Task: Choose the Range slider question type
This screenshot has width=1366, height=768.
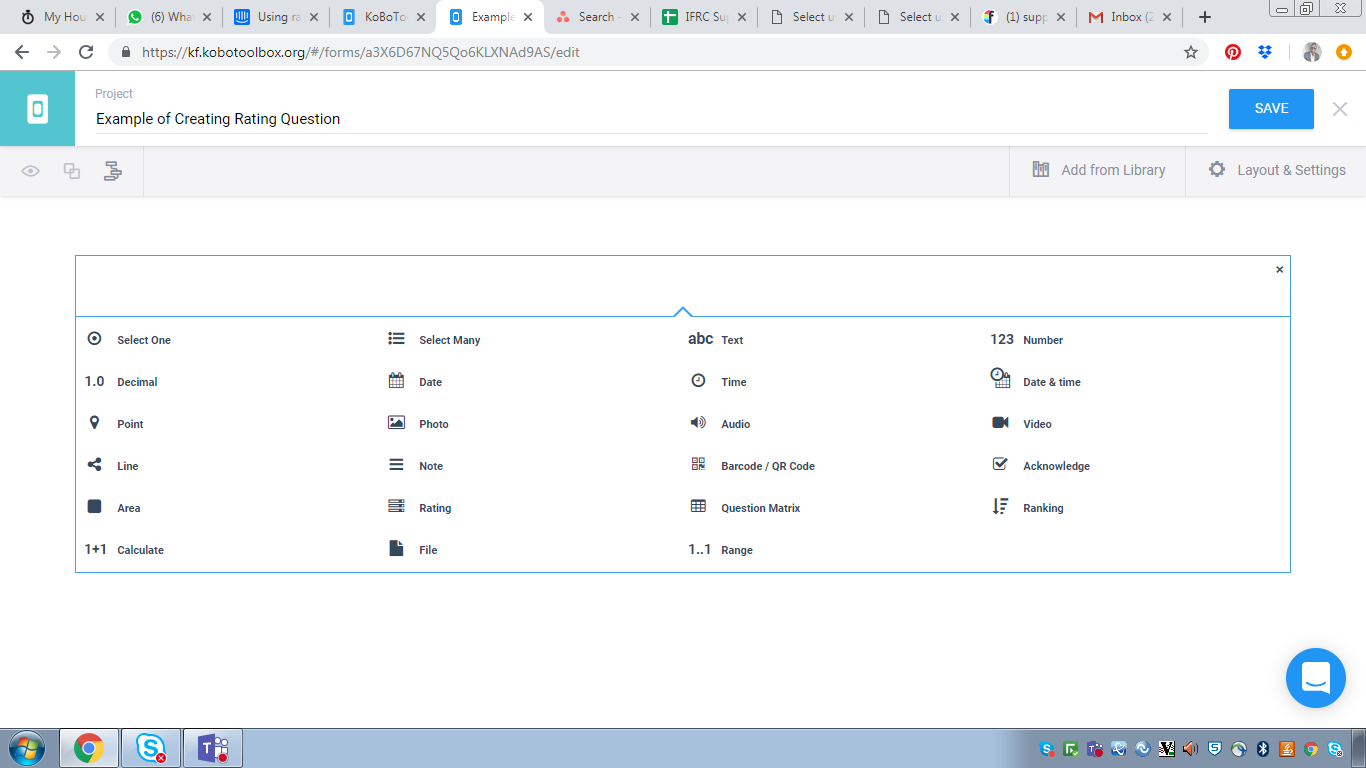Action: point(736,550)
